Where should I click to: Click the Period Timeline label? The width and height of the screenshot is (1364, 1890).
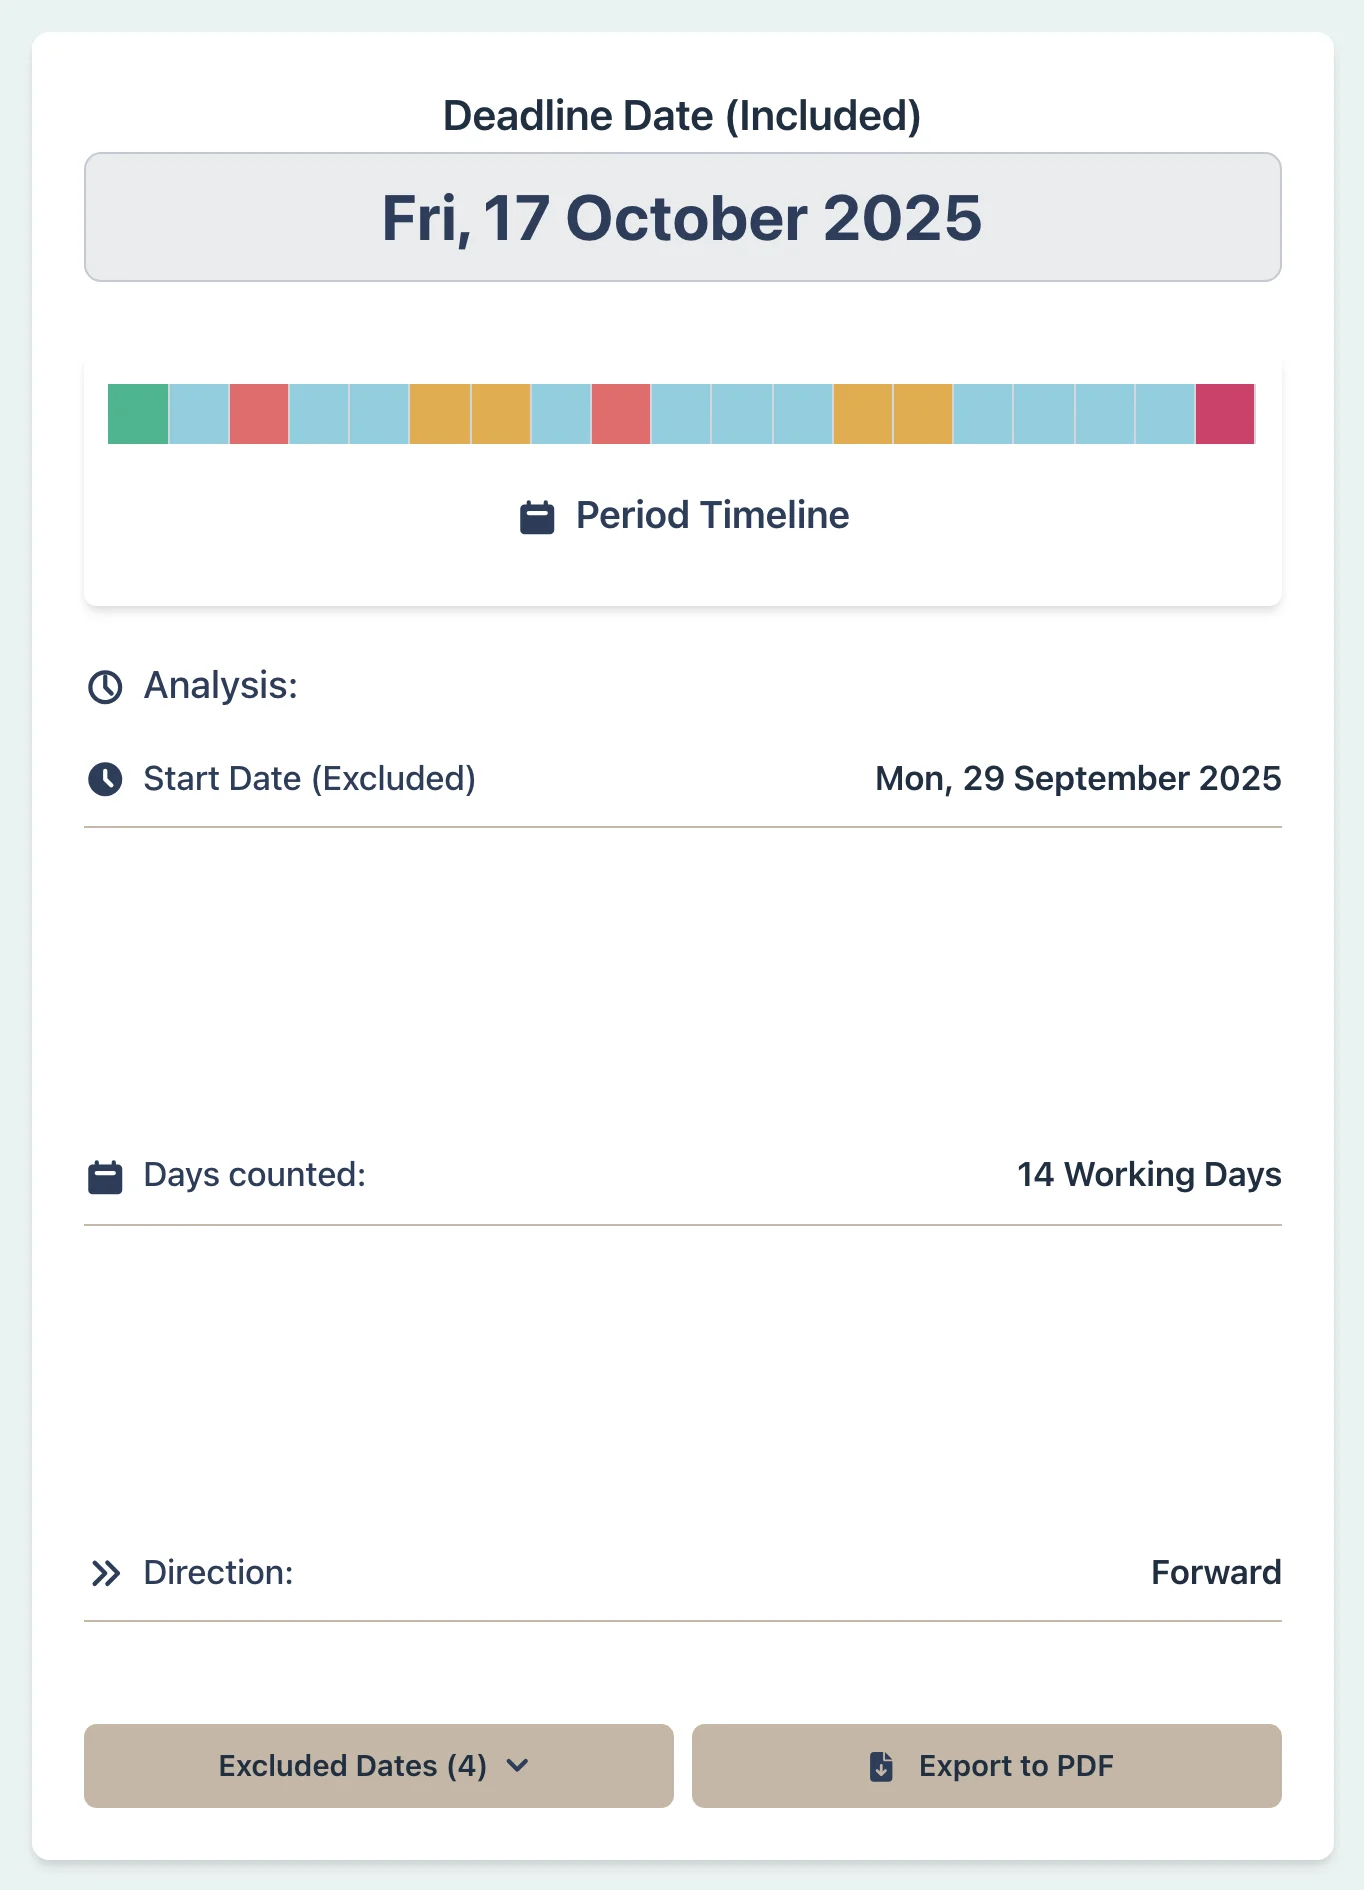coord(711,516)
